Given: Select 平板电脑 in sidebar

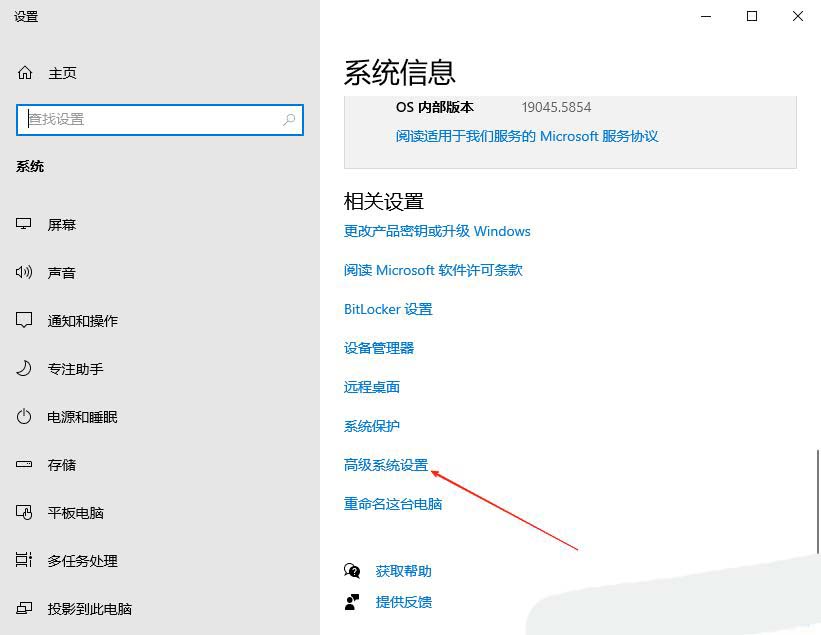Looking at the screenshot, I should pyautogui.click(x=75, y=513).
